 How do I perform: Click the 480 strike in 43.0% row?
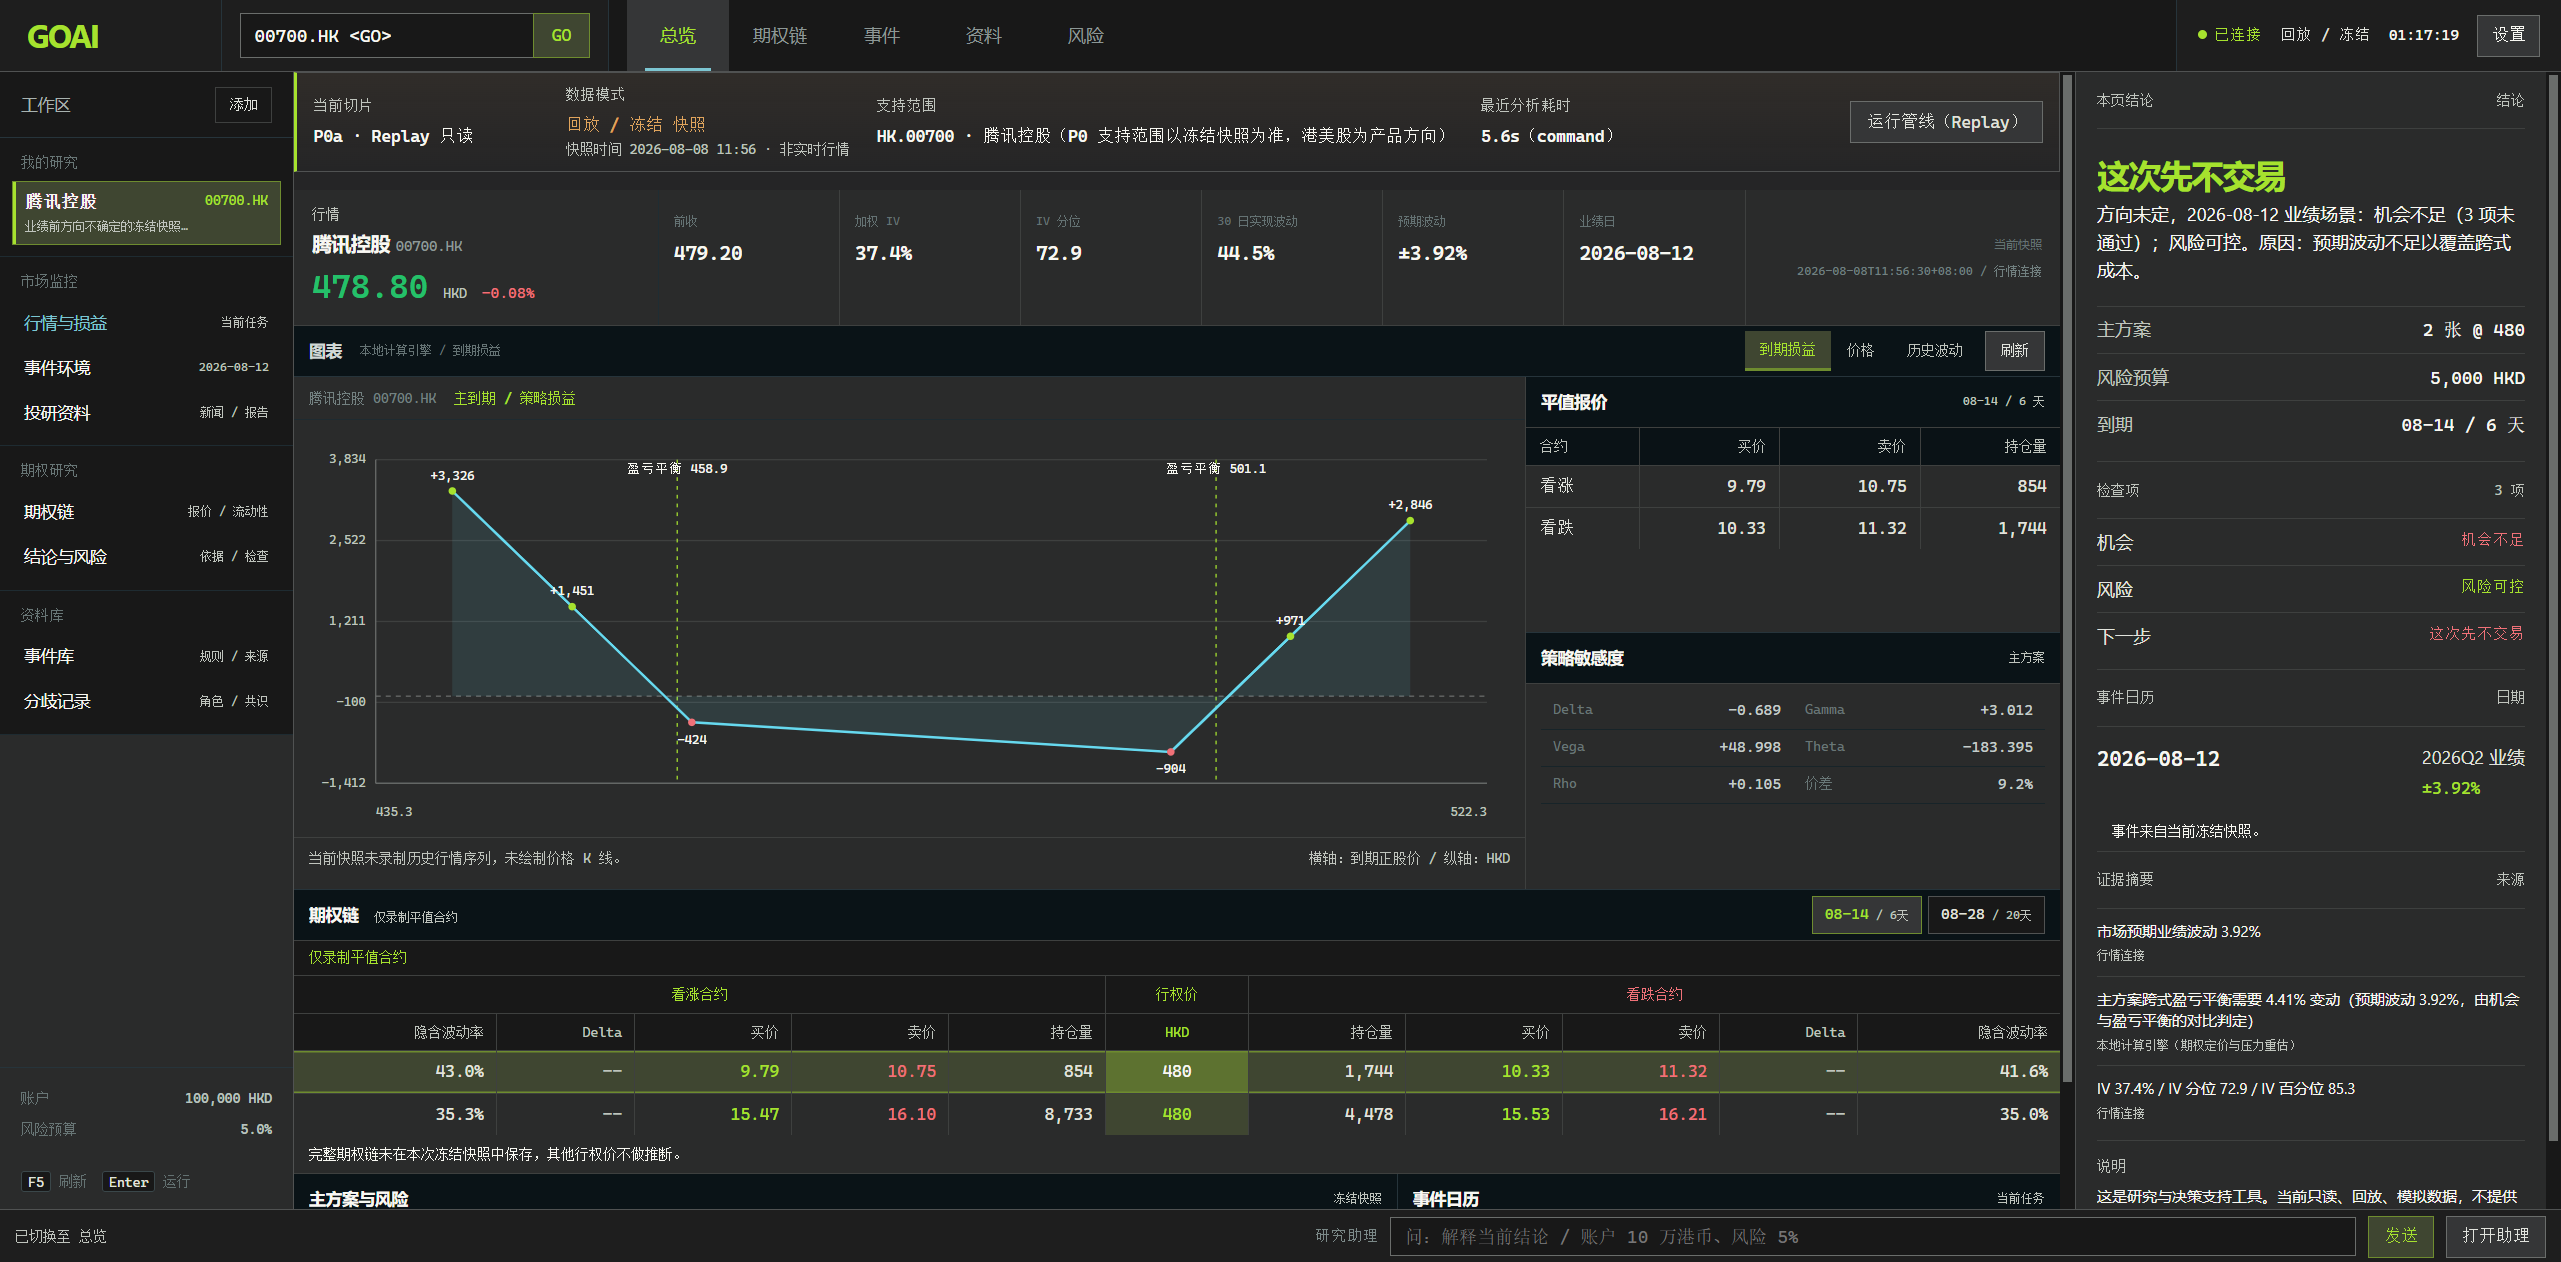click(x=1176, y=1071)
